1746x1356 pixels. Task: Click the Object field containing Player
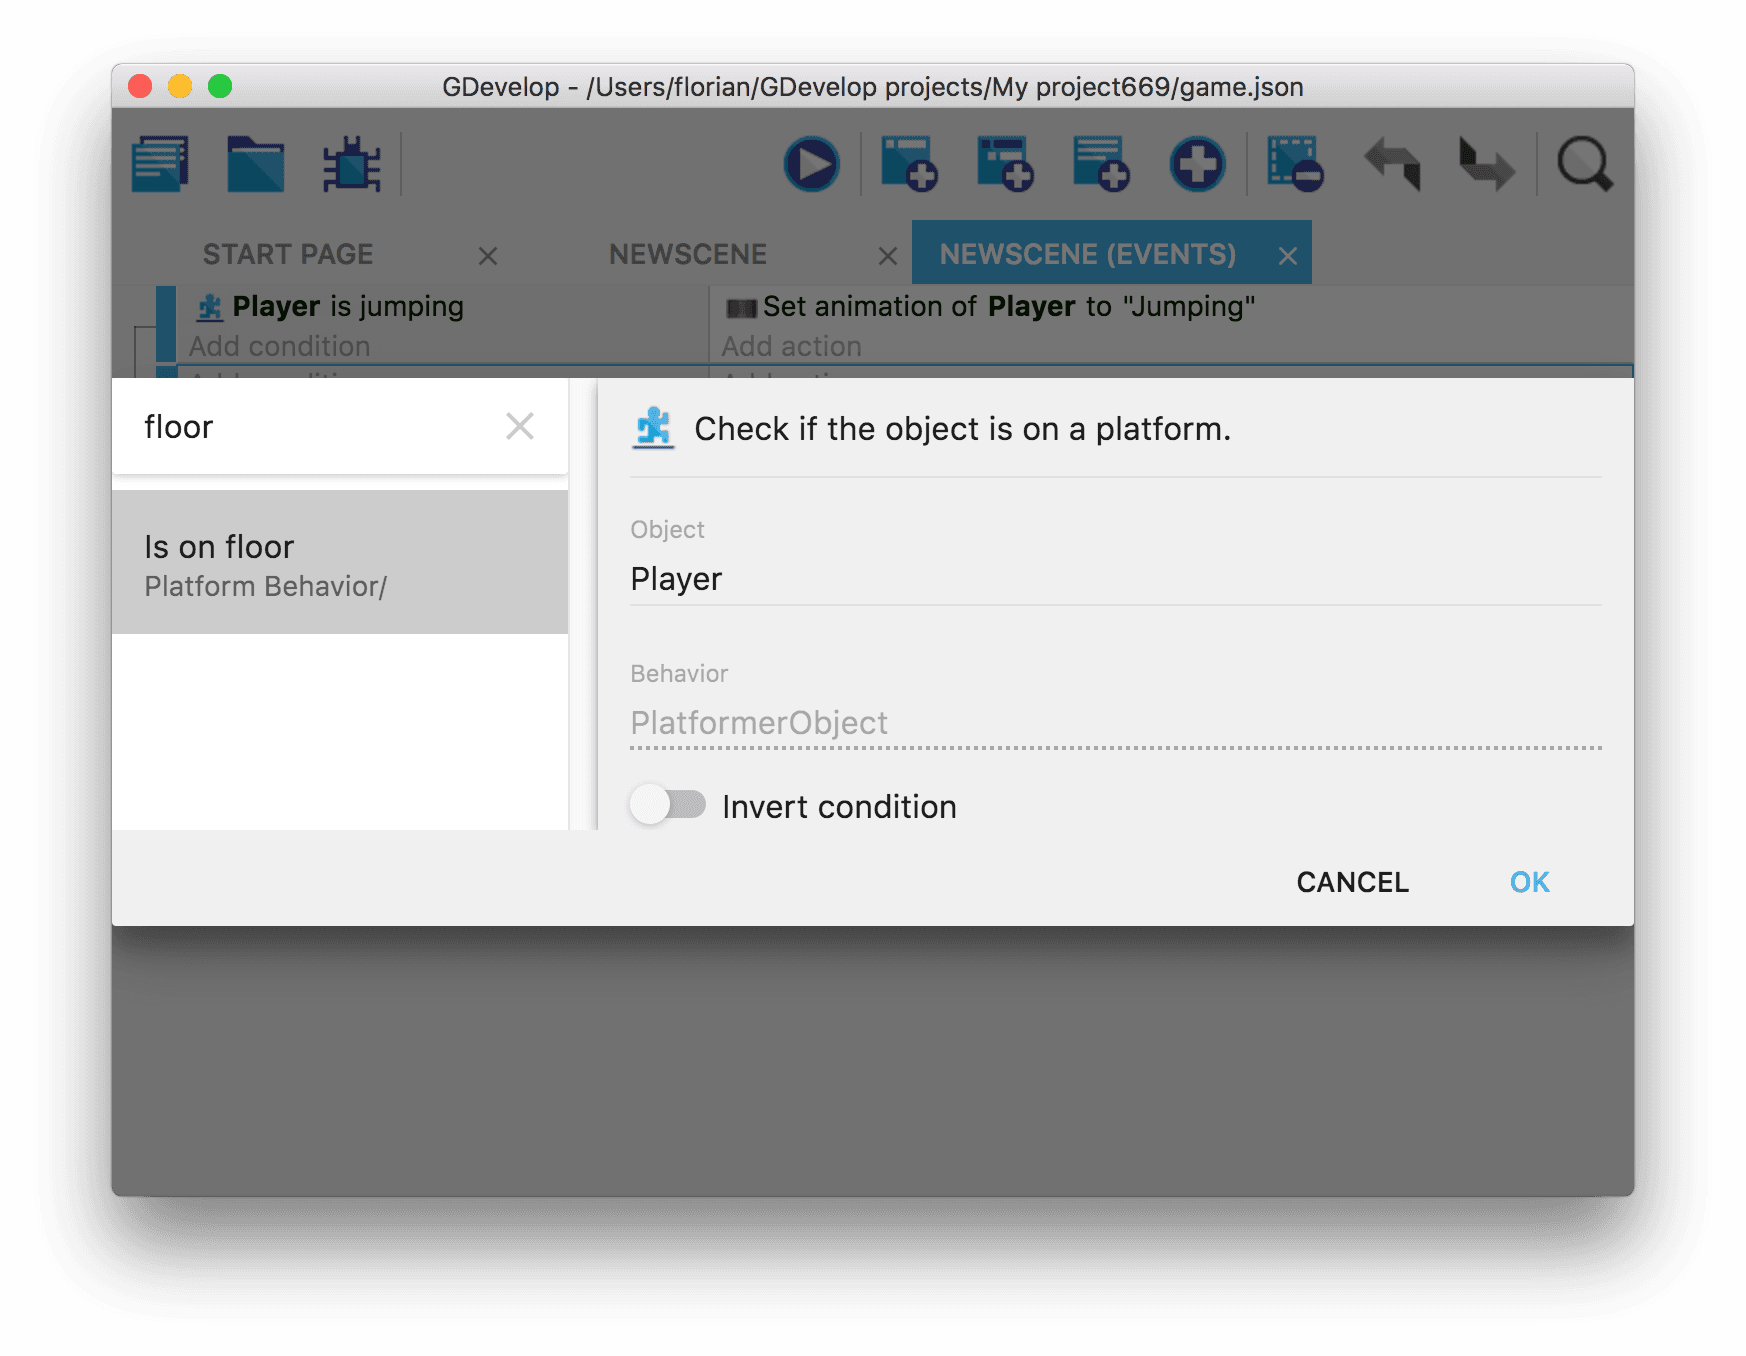(x=1115, y=579)
